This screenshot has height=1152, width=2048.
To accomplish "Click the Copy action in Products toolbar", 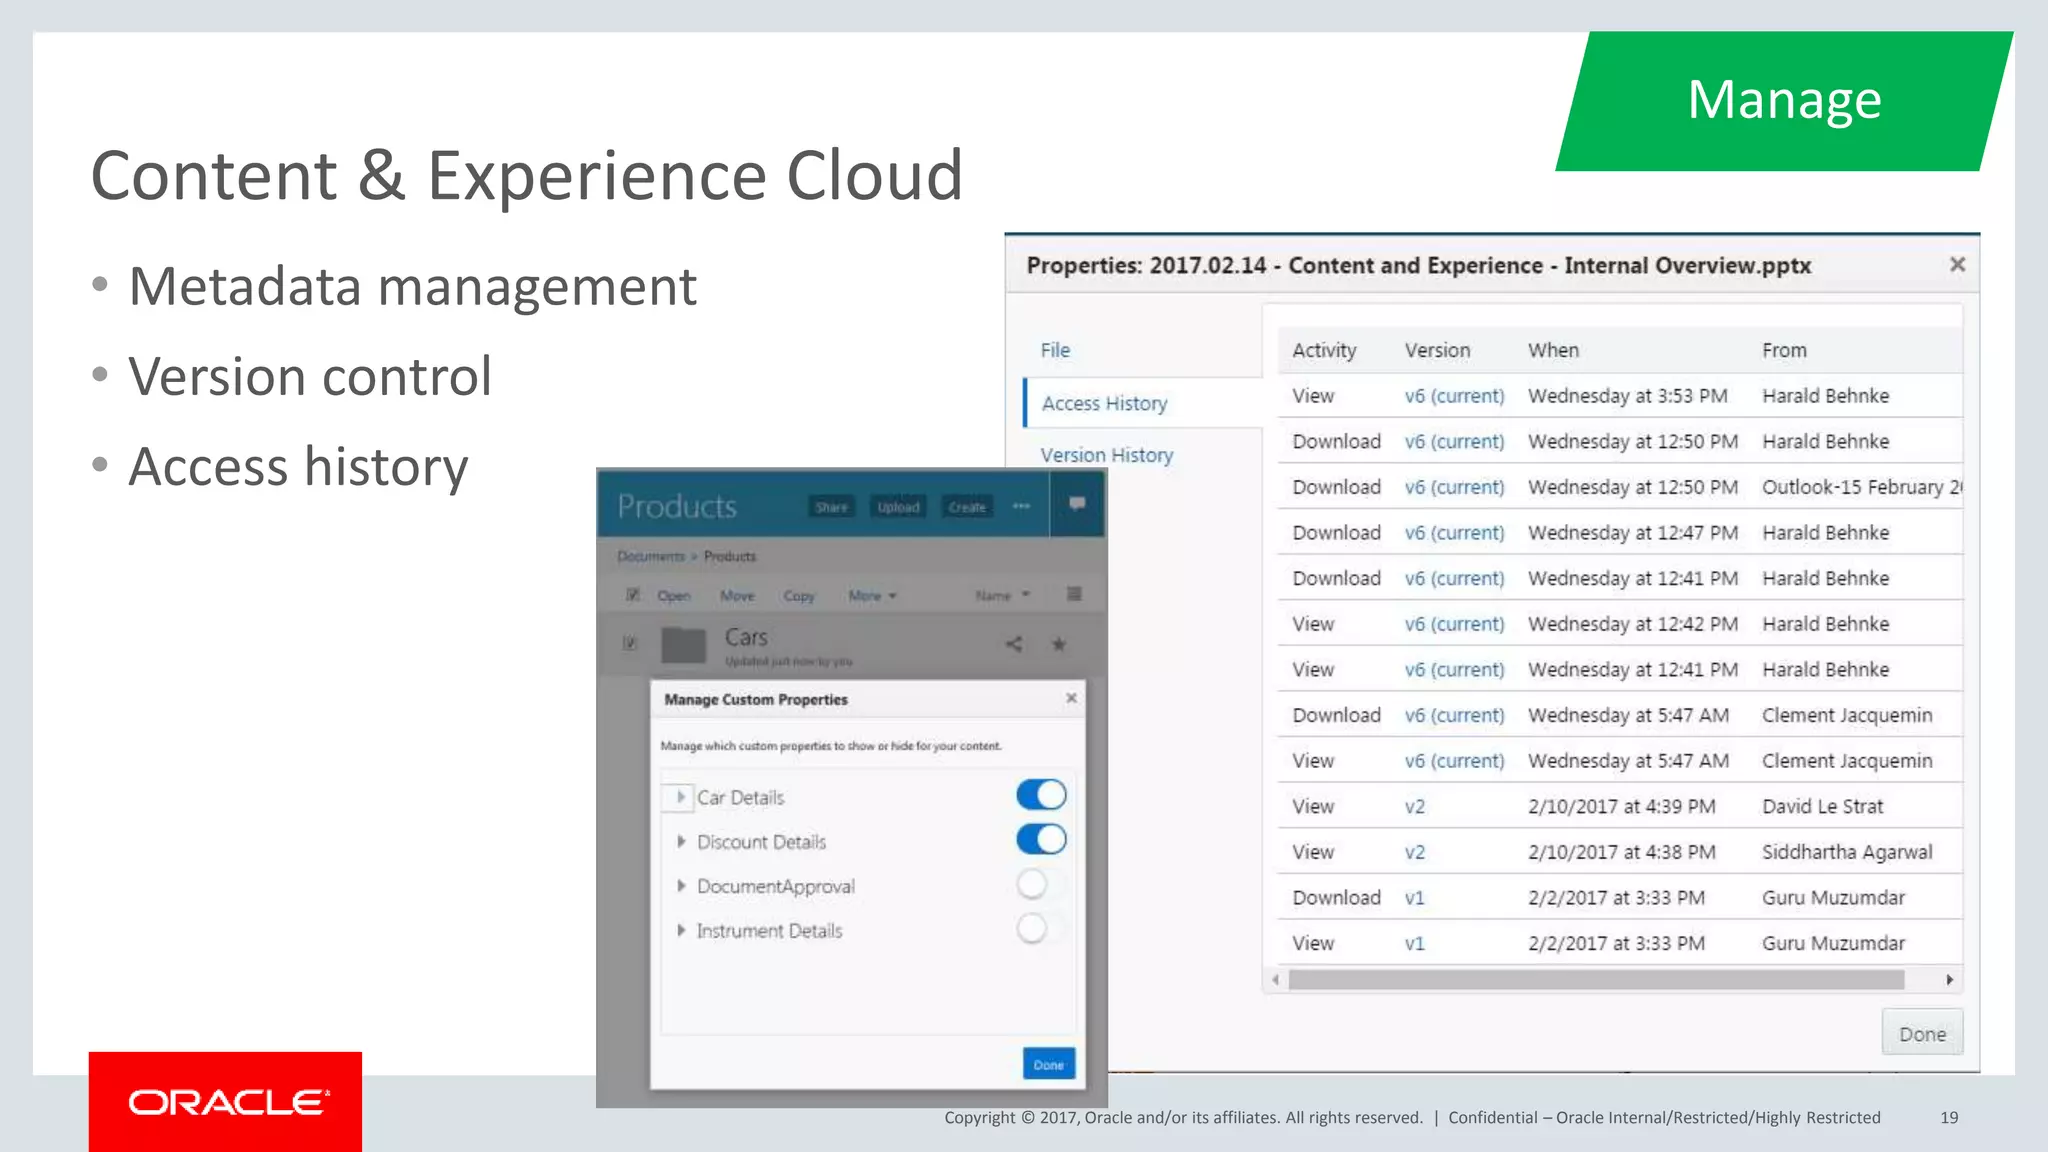I will (799, 596).
